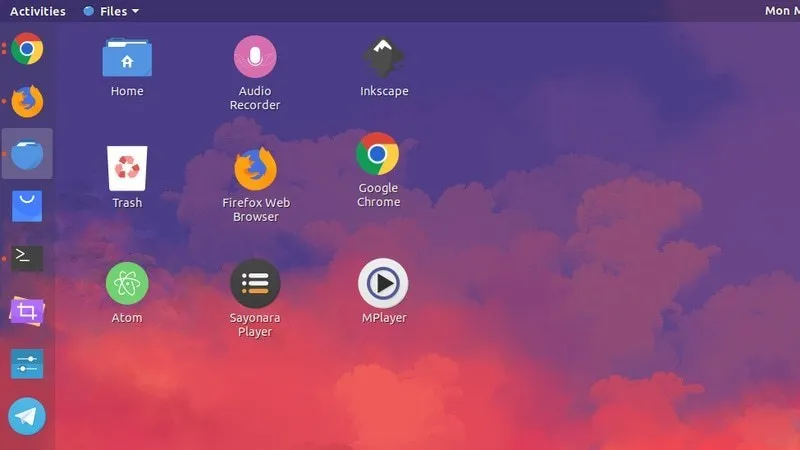Screen dimensions: 800x450
Task: Select the Atom desktop icon
Action: pos(127,283)
